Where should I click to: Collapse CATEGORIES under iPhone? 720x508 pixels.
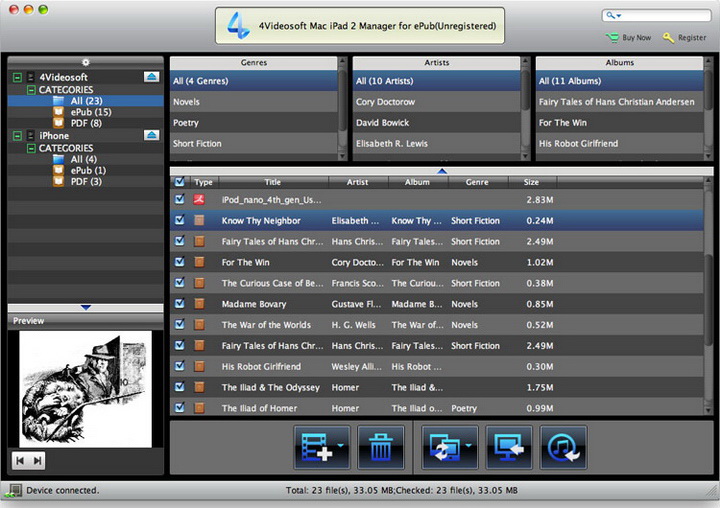coord(31,148)
